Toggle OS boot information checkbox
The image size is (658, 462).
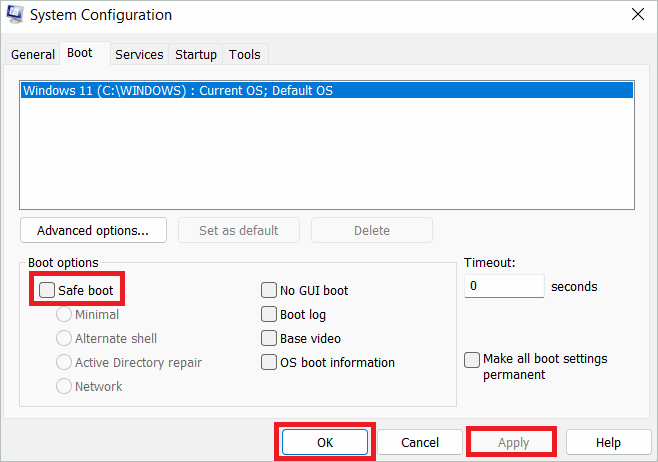pyautogui.click(x=269, y=363)
